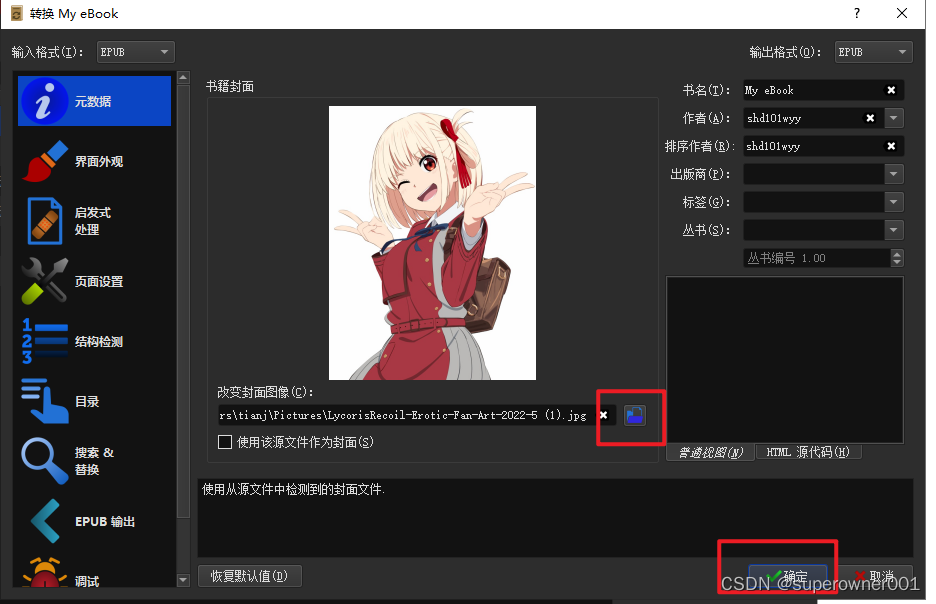Image resolution: width=936 pixels, height=604 pixels.
Task: Open the 搜索 & 替换 section
Action: click(94, 461)
